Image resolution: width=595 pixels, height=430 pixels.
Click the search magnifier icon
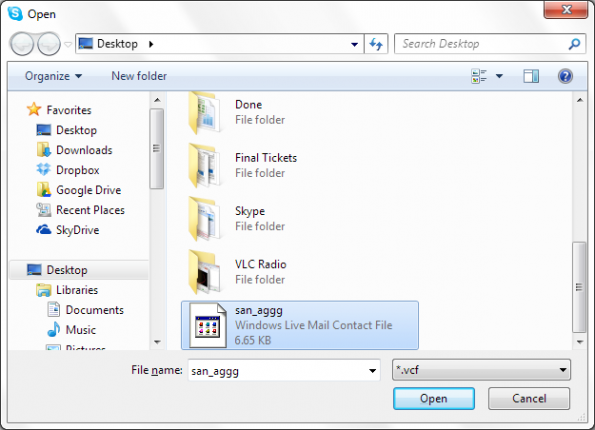574,44
